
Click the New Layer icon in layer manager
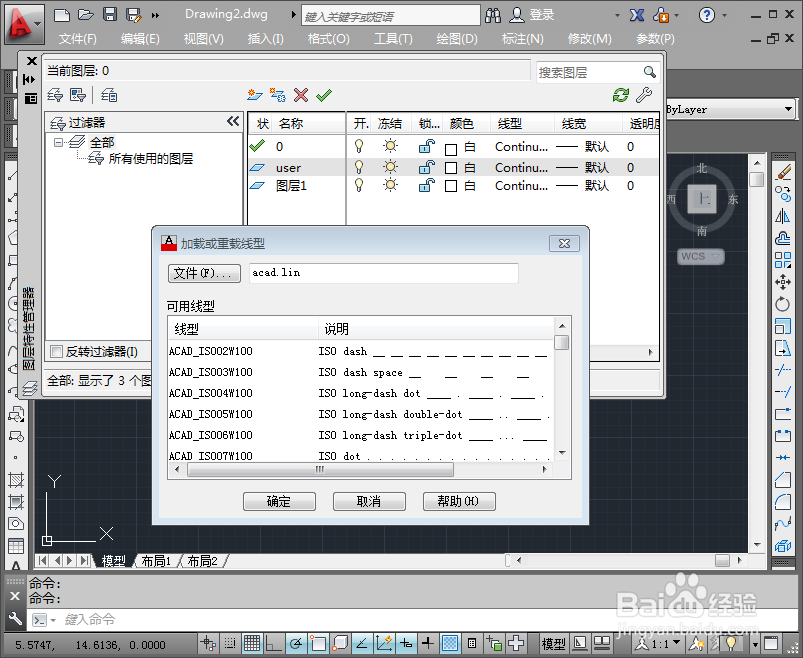click(x=255, y=95)
